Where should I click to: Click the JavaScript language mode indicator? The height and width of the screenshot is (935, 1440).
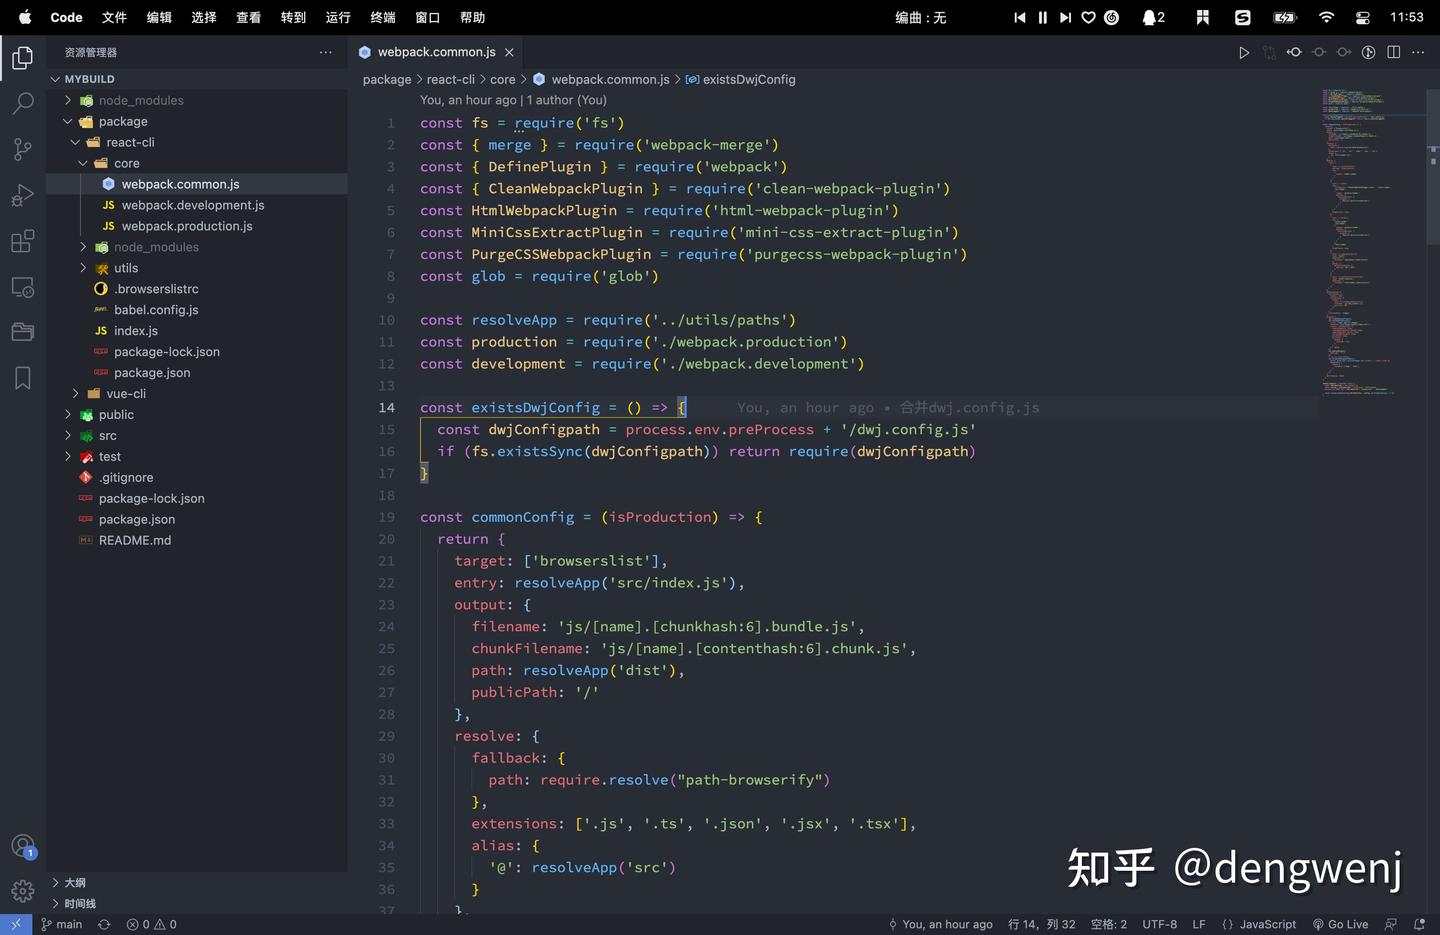pyautogui.click(x=1267, y=924)
